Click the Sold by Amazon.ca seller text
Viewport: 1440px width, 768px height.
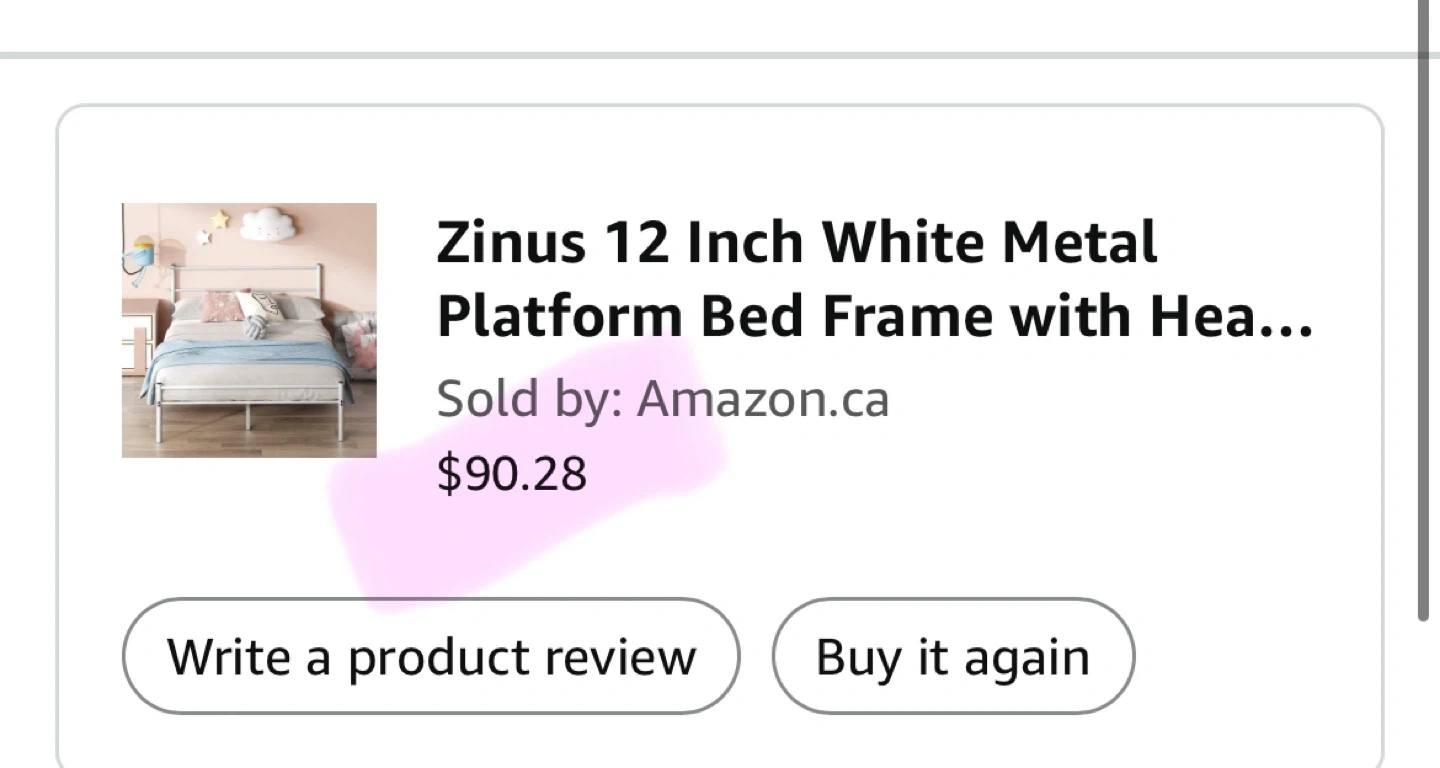point(662,399)
